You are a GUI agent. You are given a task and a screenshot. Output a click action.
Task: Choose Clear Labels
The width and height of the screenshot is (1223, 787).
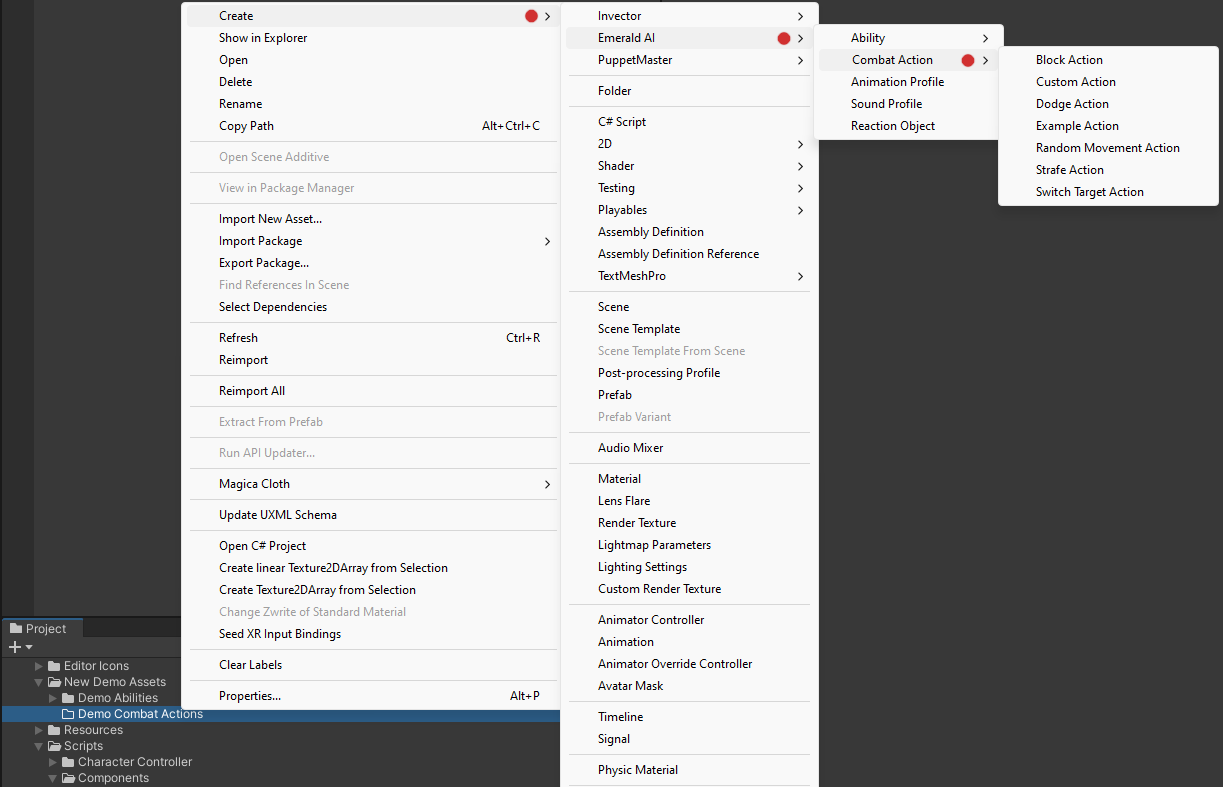pyautogui.click(x=371, y=665)
